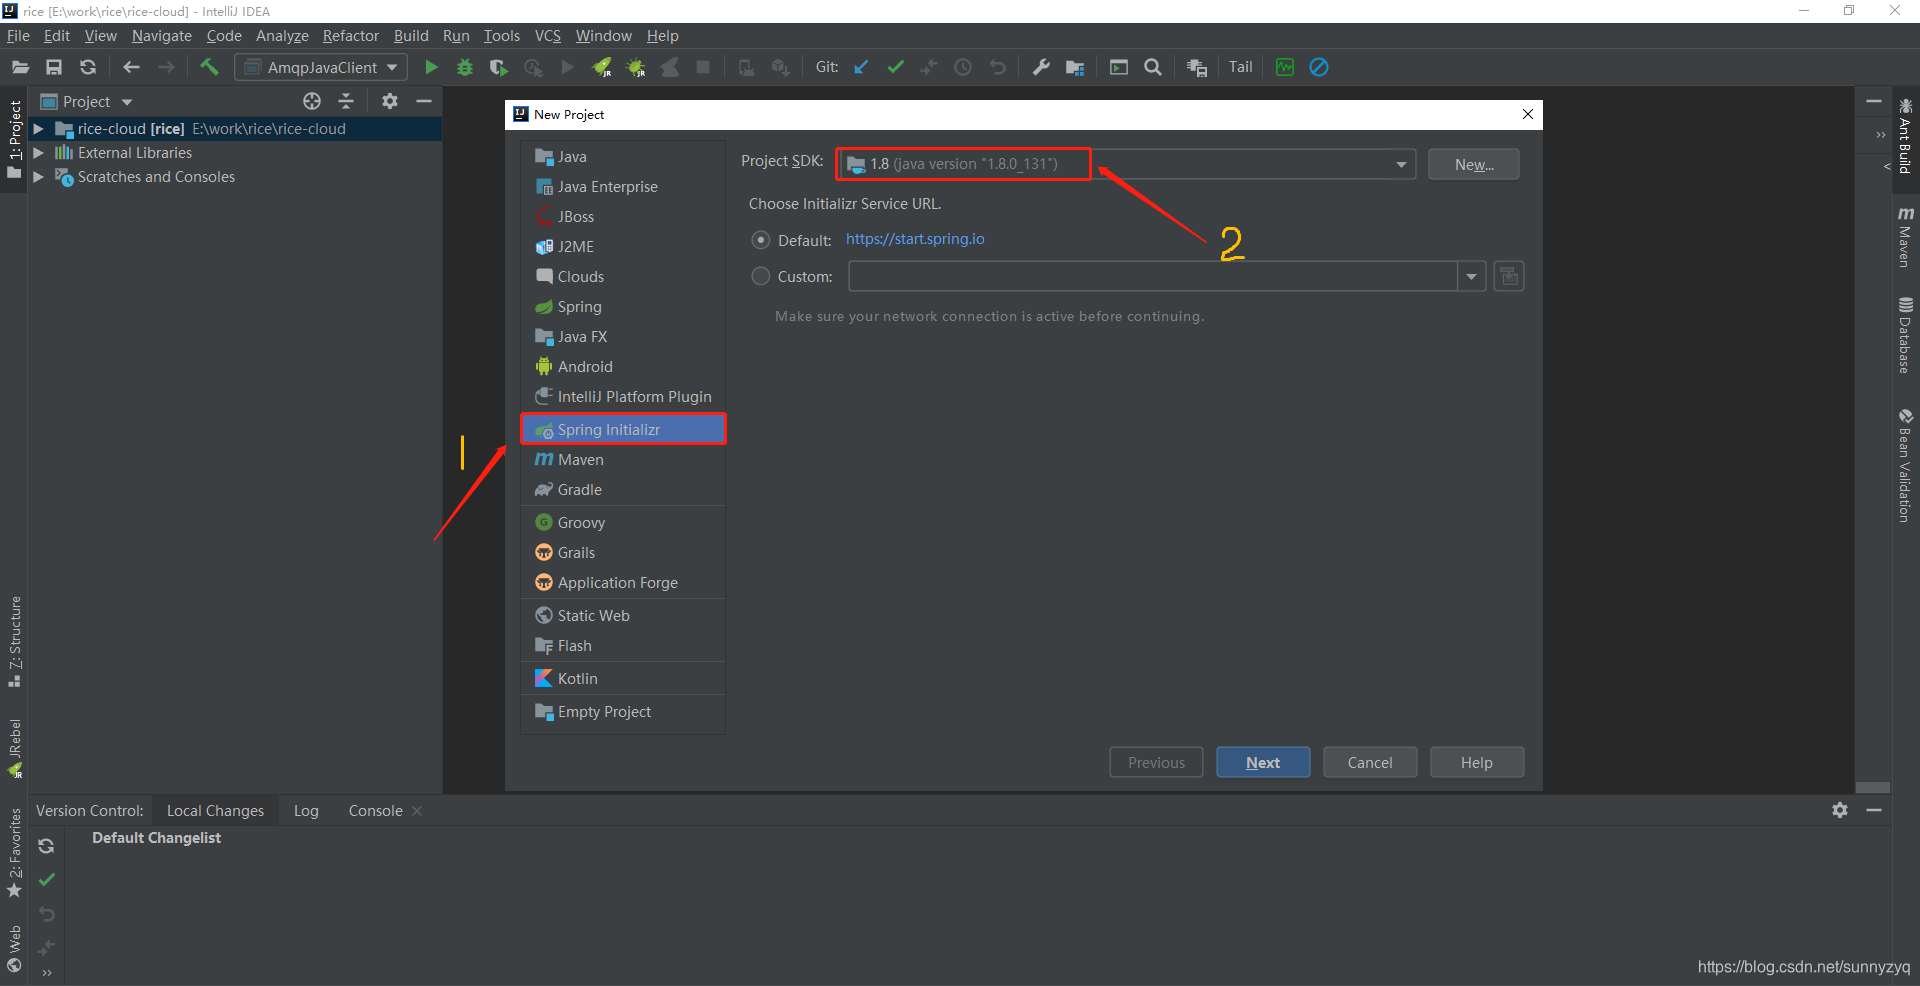
Task: Click the Previous button
Action: coord(1156,762)
